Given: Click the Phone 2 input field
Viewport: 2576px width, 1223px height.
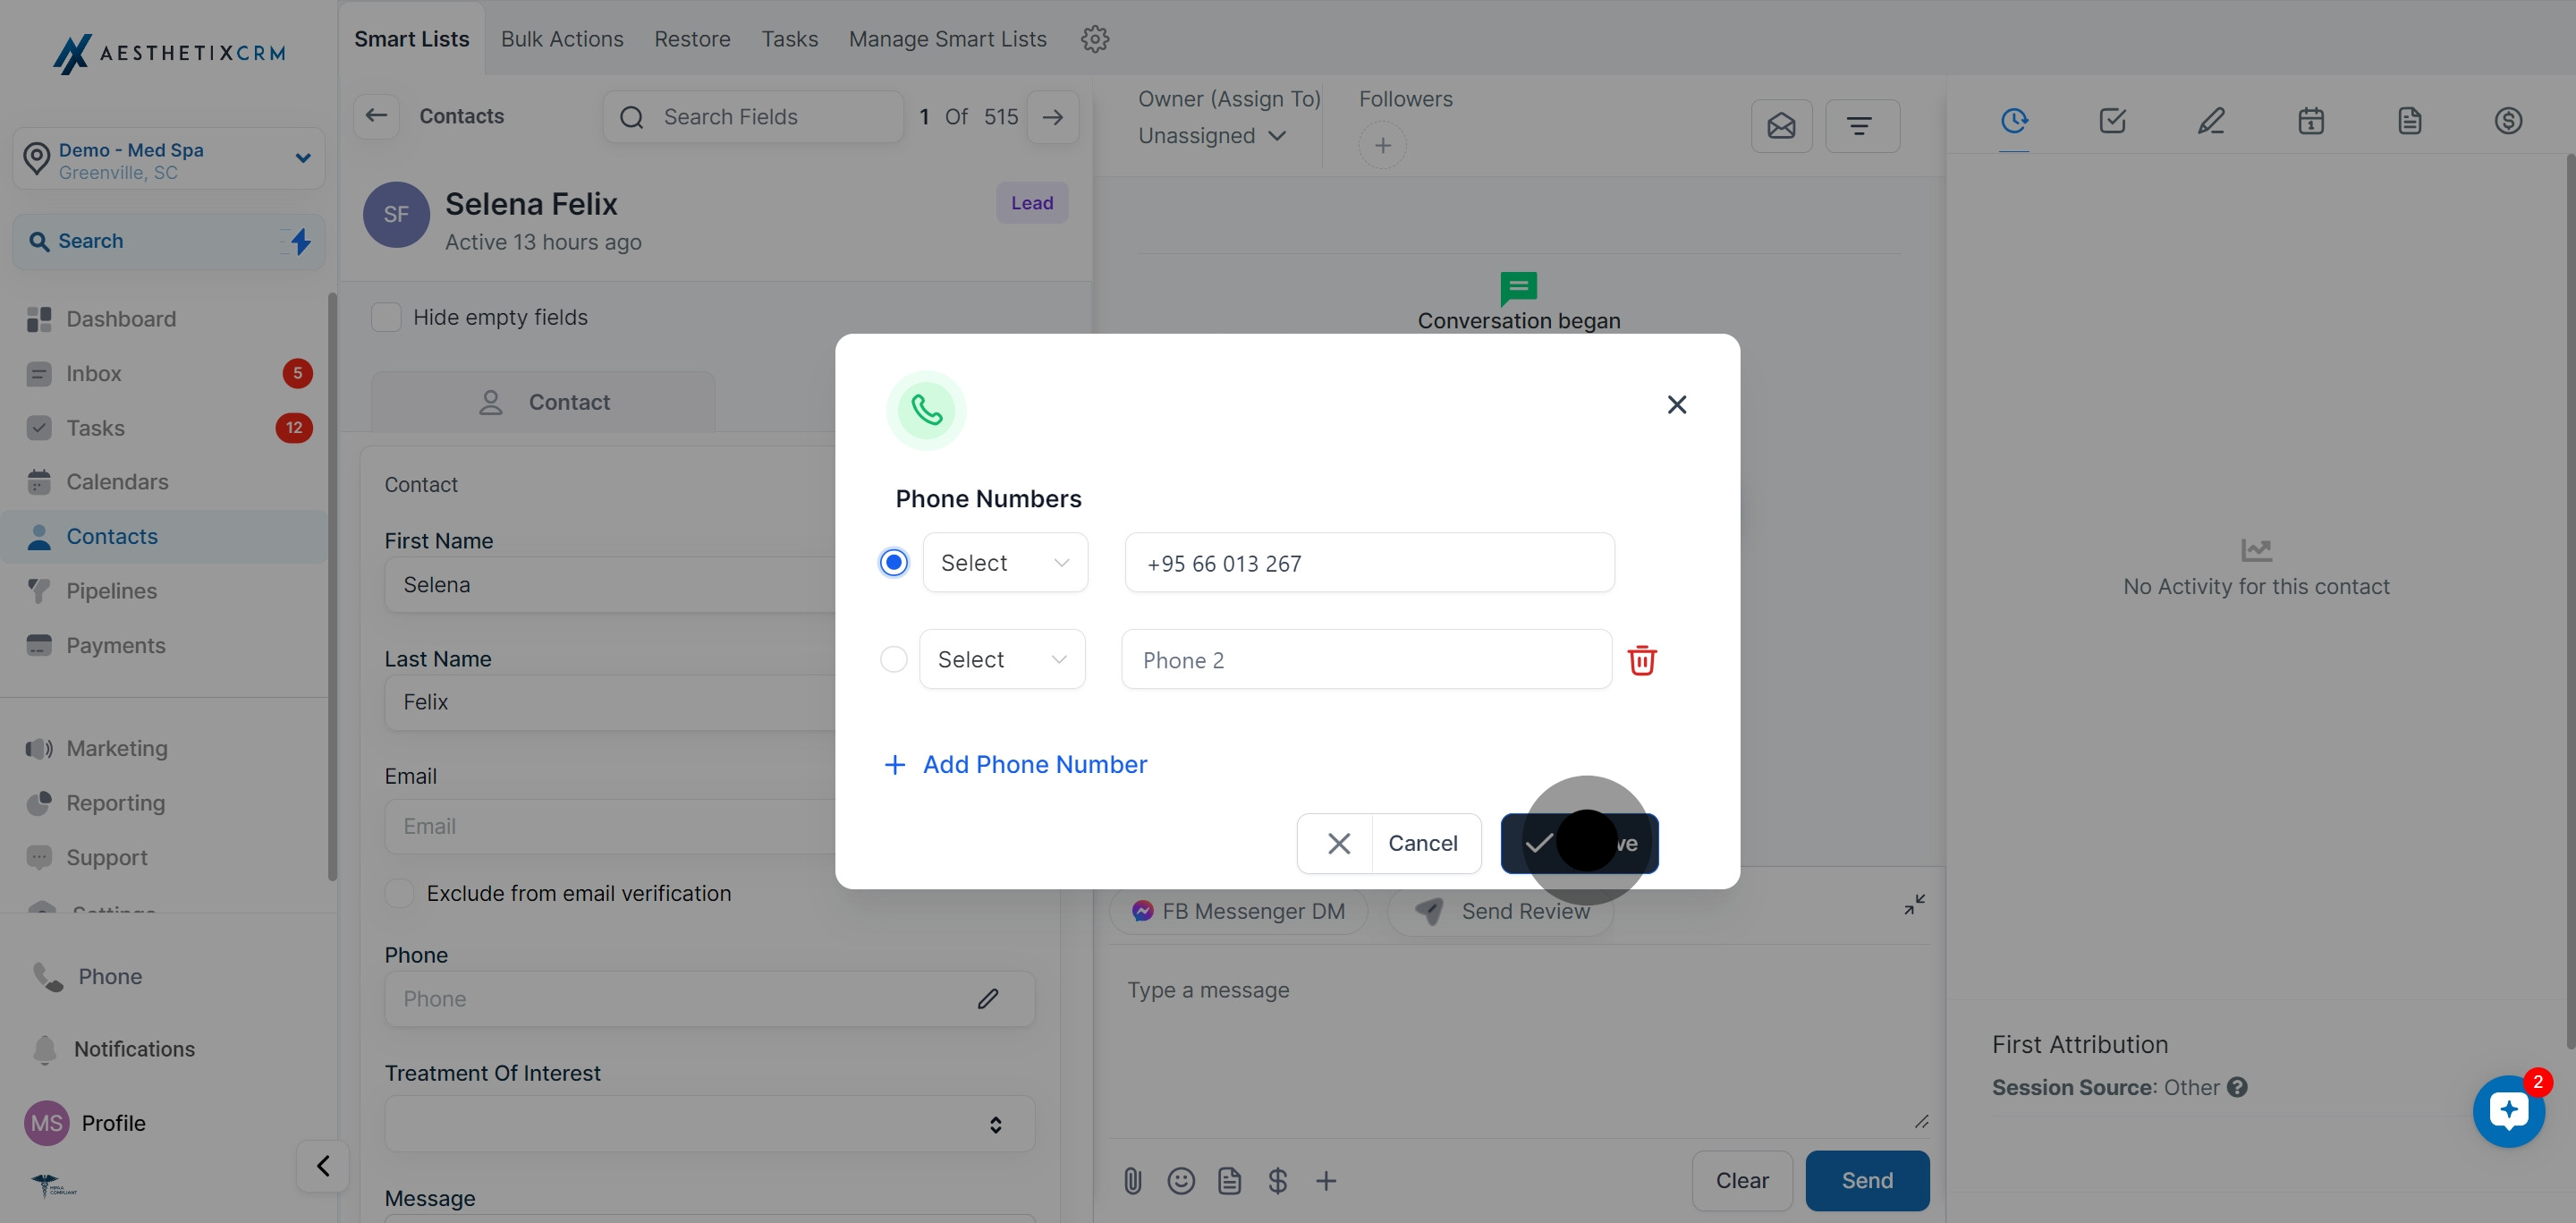Looking at the screenshot, I should pyautogui.click(x=1366, y=660).
